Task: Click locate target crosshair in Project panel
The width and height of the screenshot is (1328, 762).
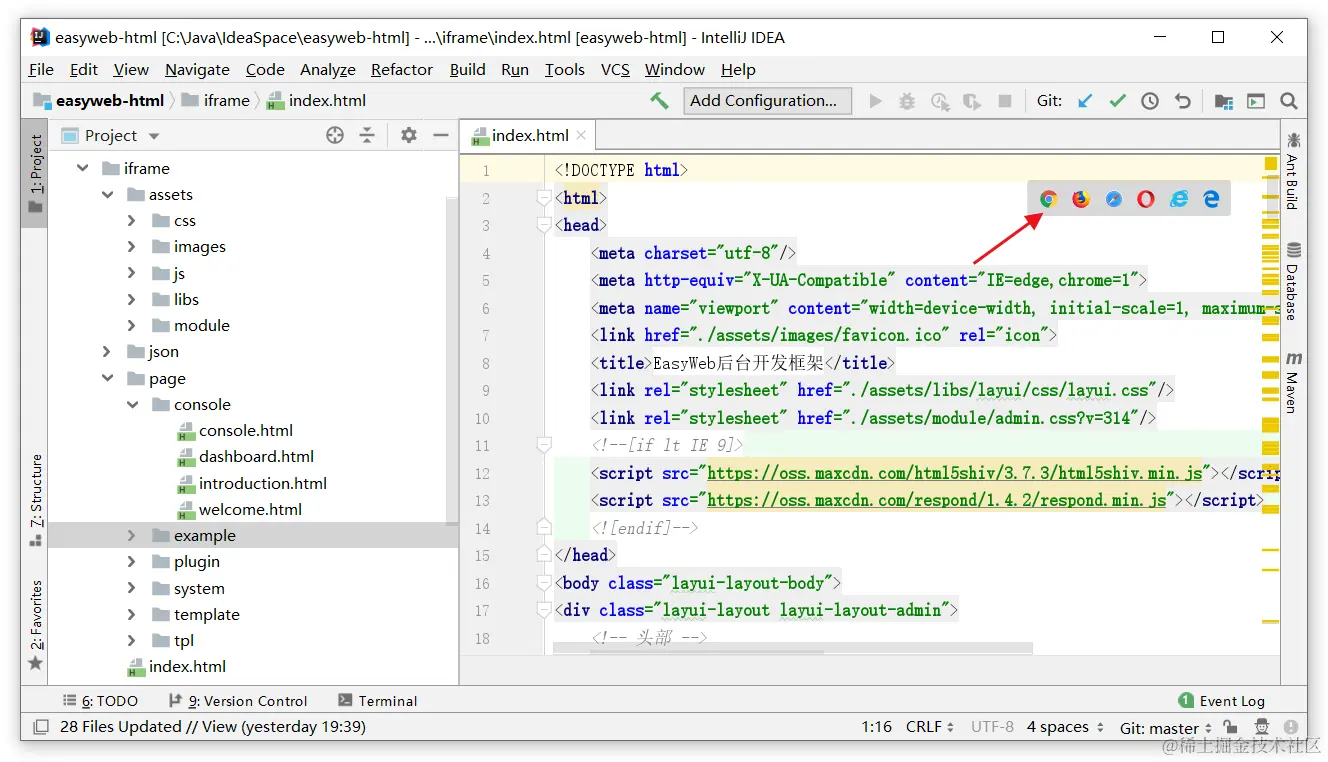Action: pyautogui.click(x=335, y=135)
